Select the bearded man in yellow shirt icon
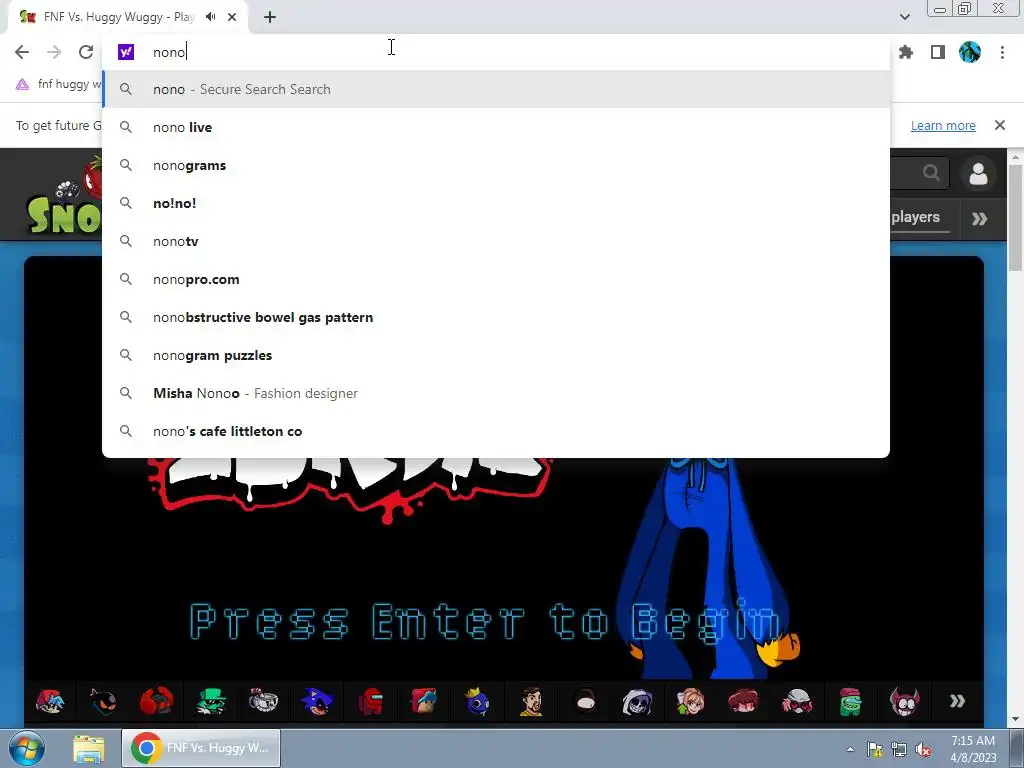Screen dimensions: 1024x768 click(531, 701)
